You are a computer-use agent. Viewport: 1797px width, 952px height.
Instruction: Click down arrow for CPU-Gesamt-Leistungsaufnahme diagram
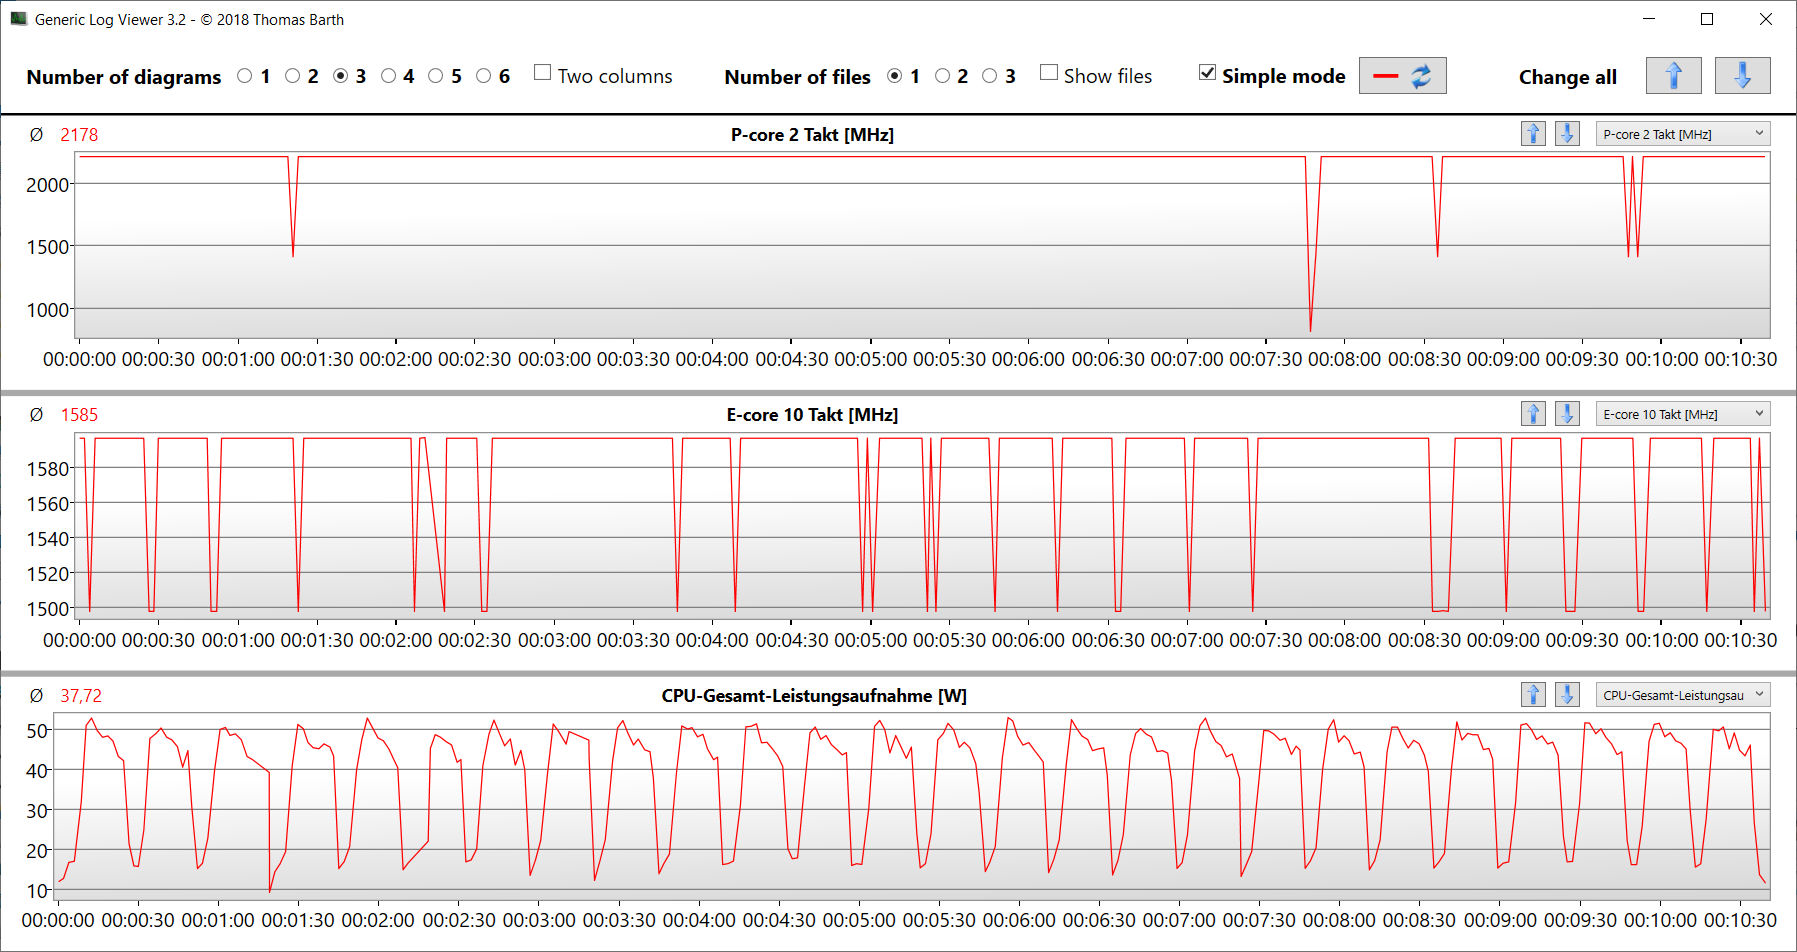(1567, 695)
